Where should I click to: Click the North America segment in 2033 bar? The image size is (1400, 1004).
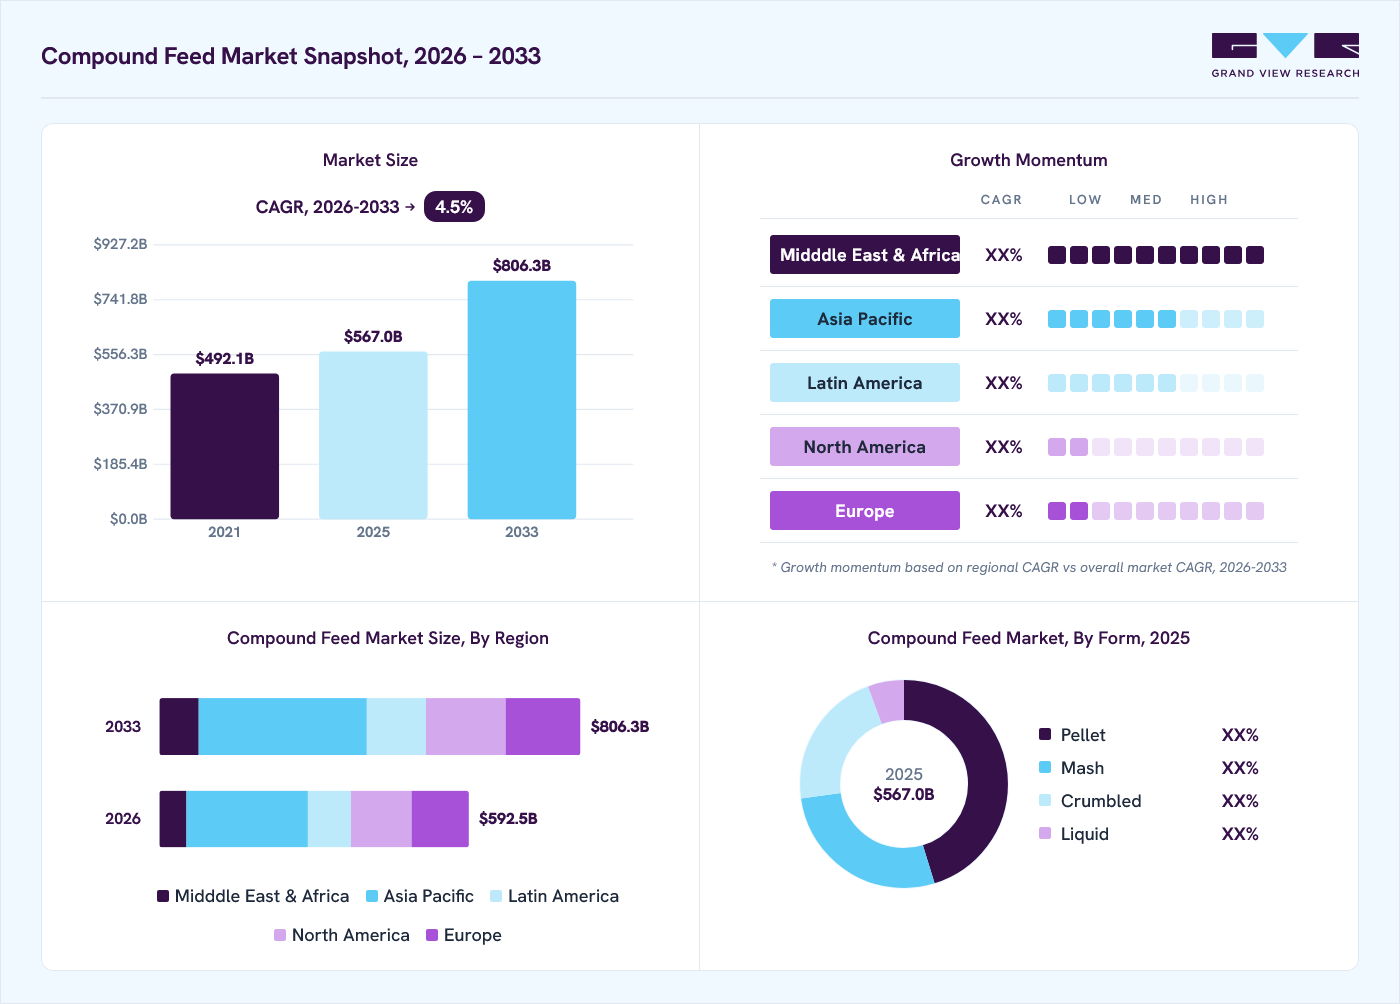coord(466,727)
